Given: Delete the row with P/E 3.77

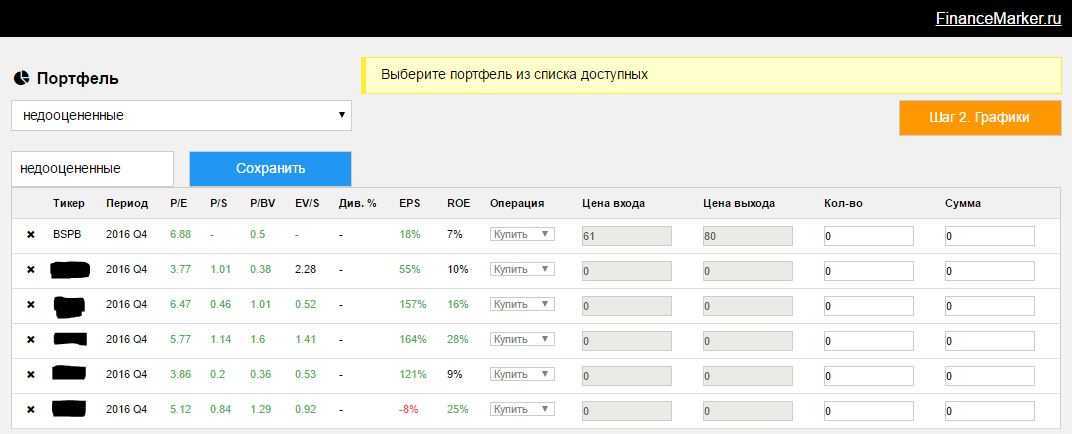Looking at the screenshot, I should point(30,269).
